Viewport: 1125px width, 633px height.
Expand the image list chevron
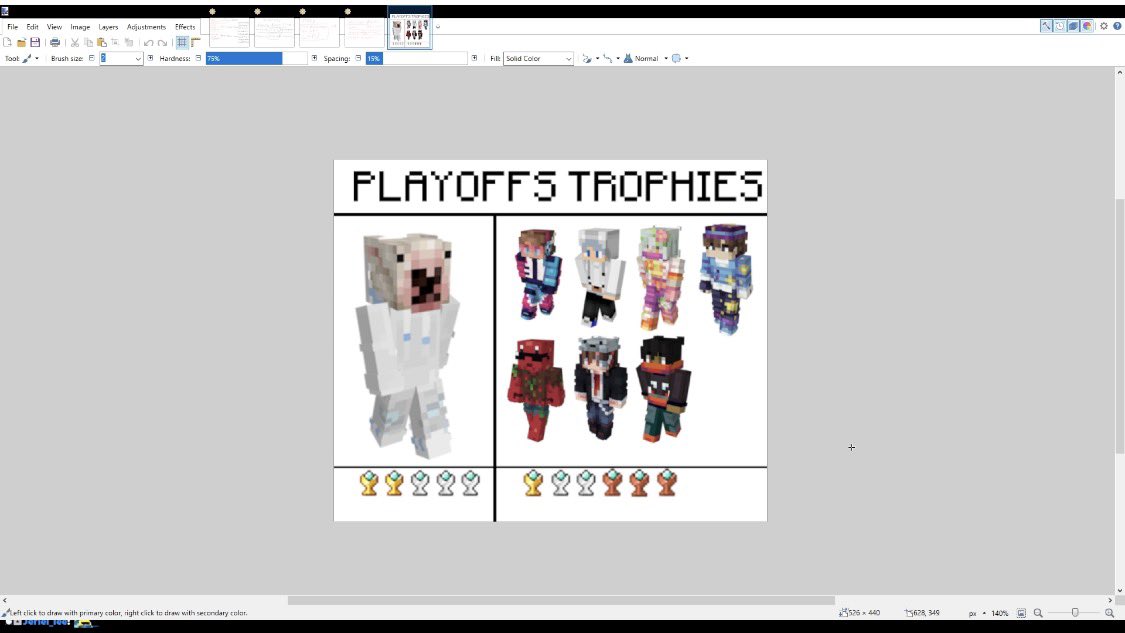[x=438, y=27]
